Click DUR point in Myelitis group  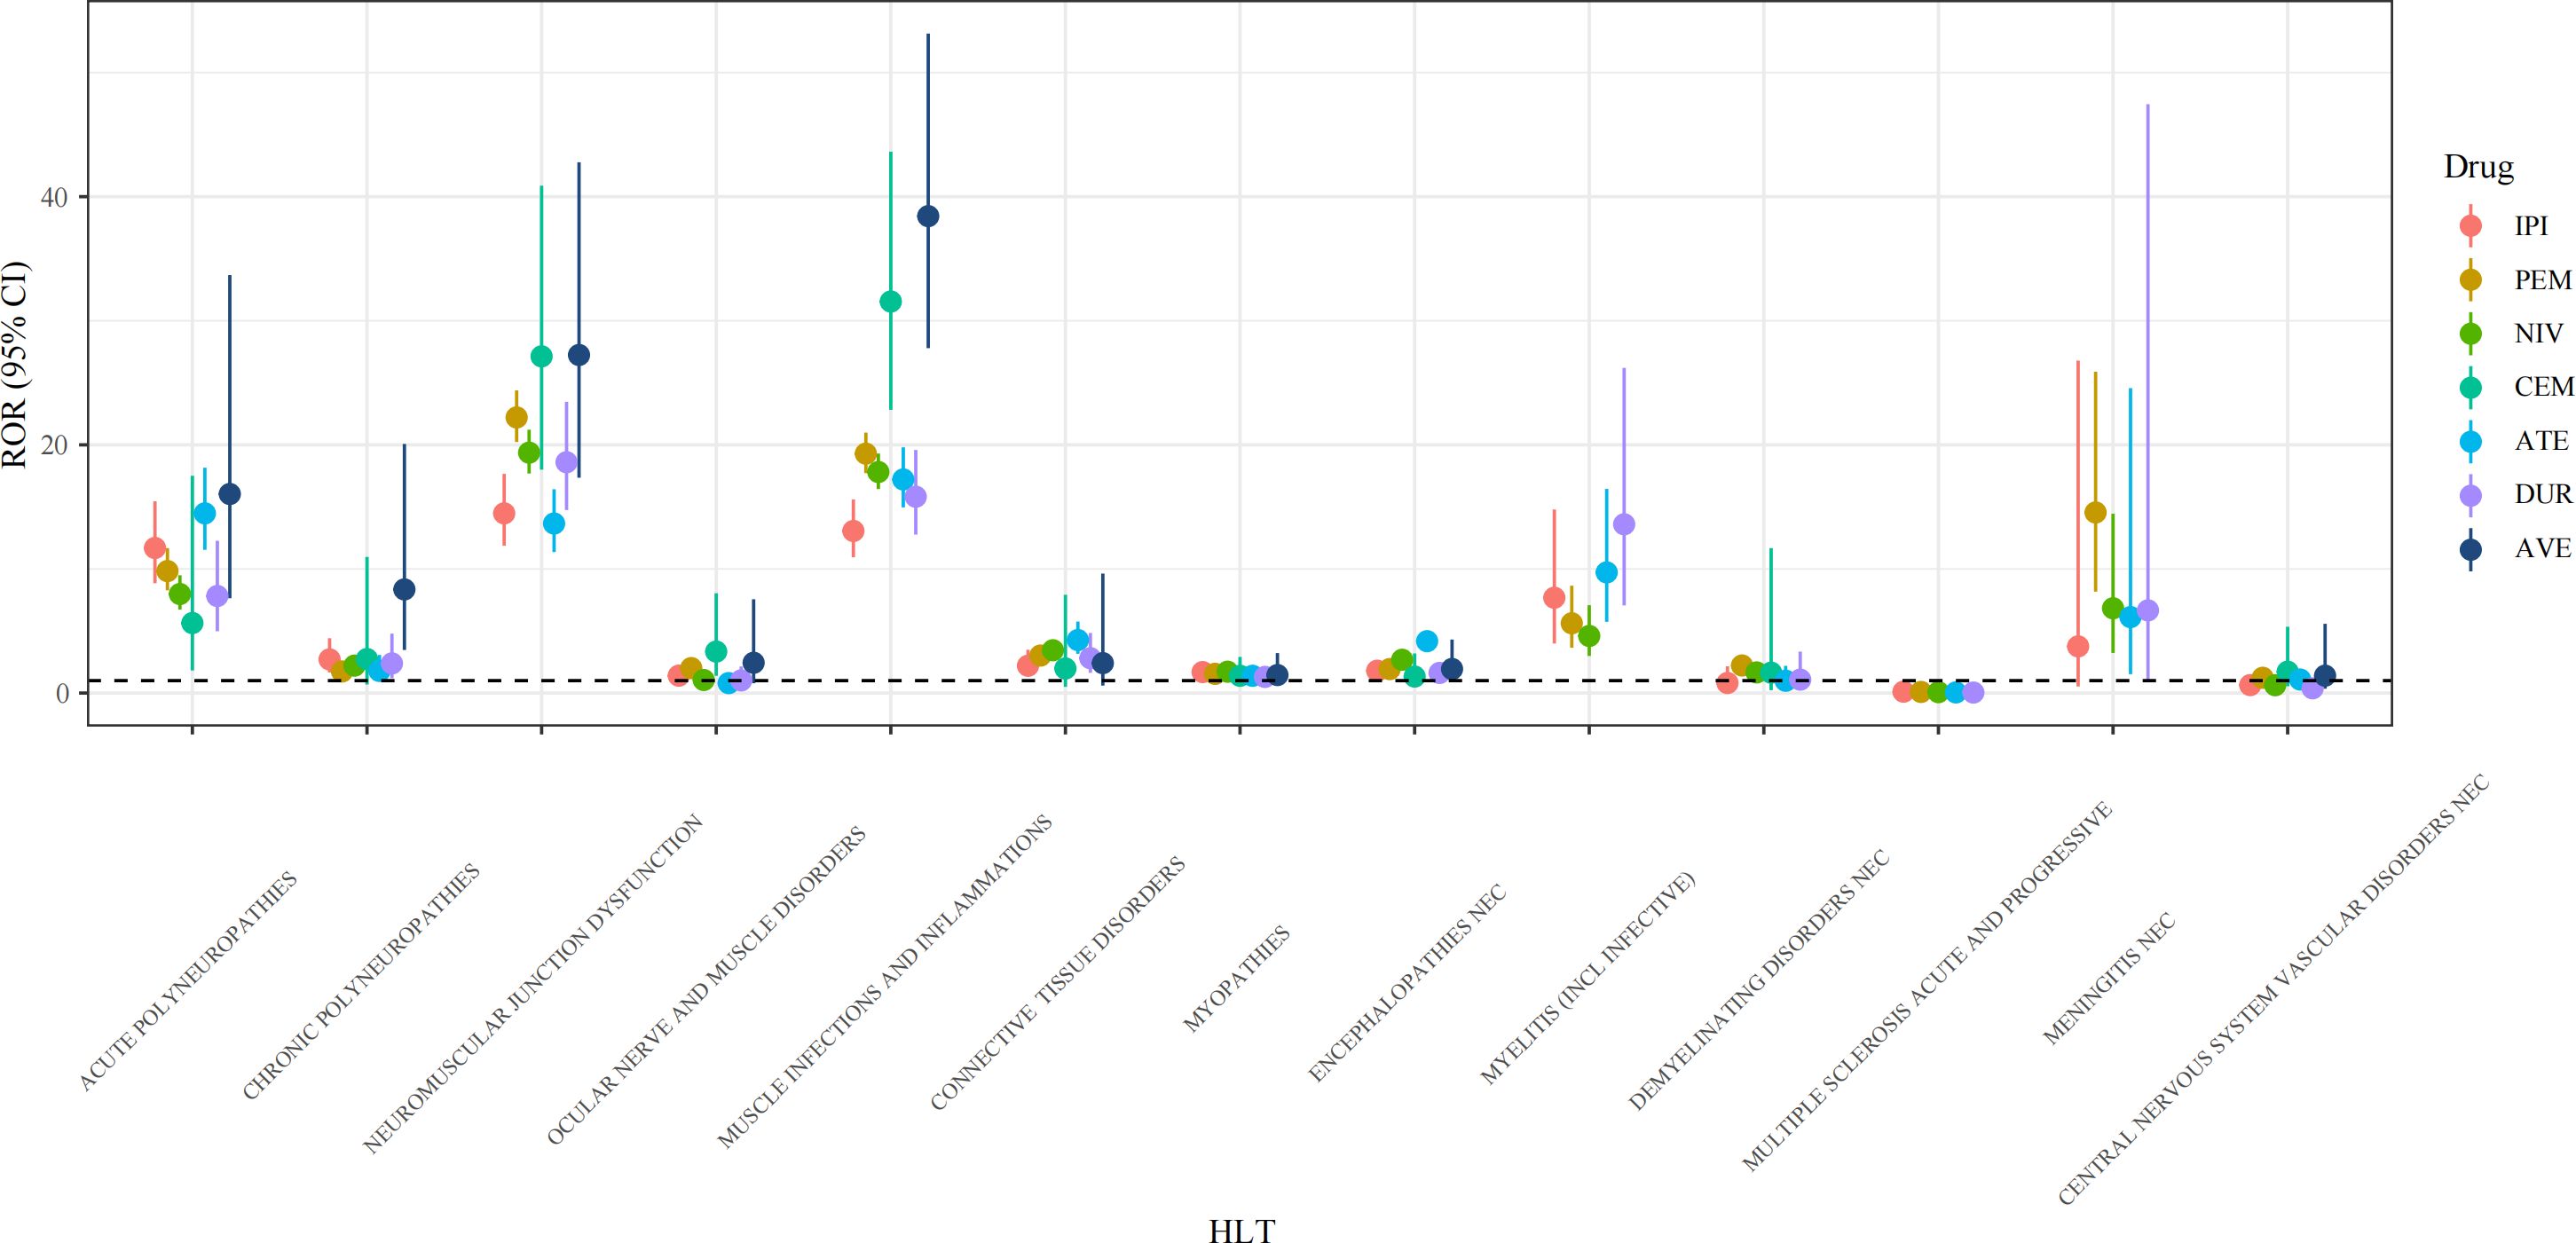1624,524
